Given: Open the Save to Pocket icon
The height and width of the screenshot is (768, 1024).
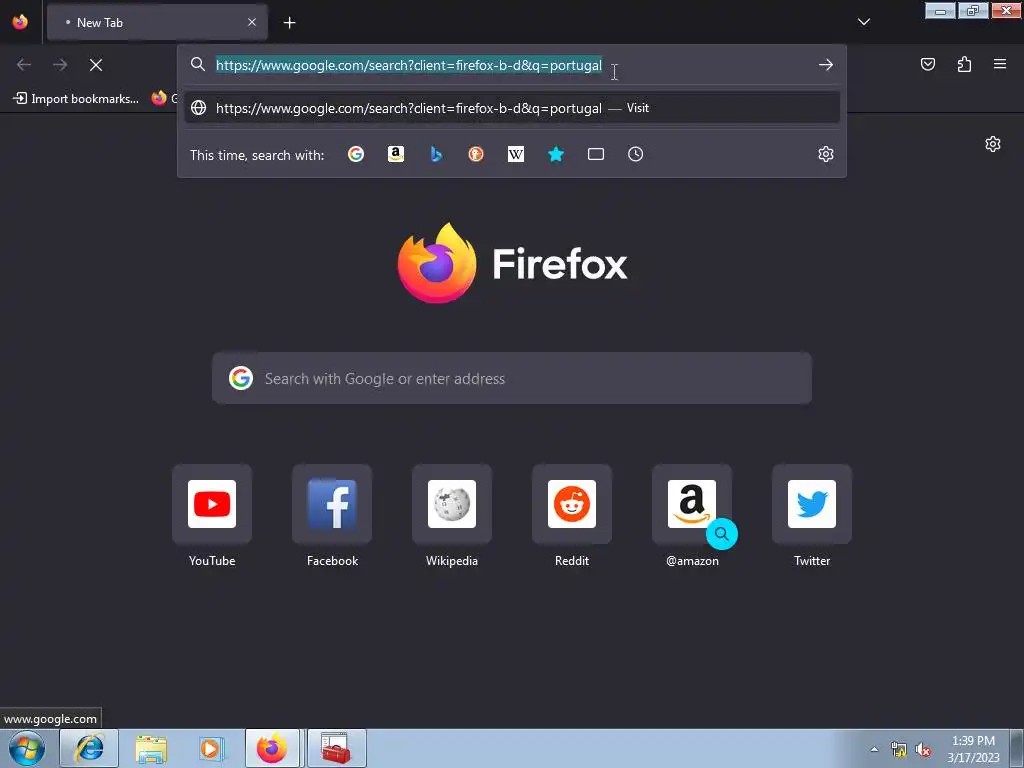Looking at the screenshot, I should point(927,64).
